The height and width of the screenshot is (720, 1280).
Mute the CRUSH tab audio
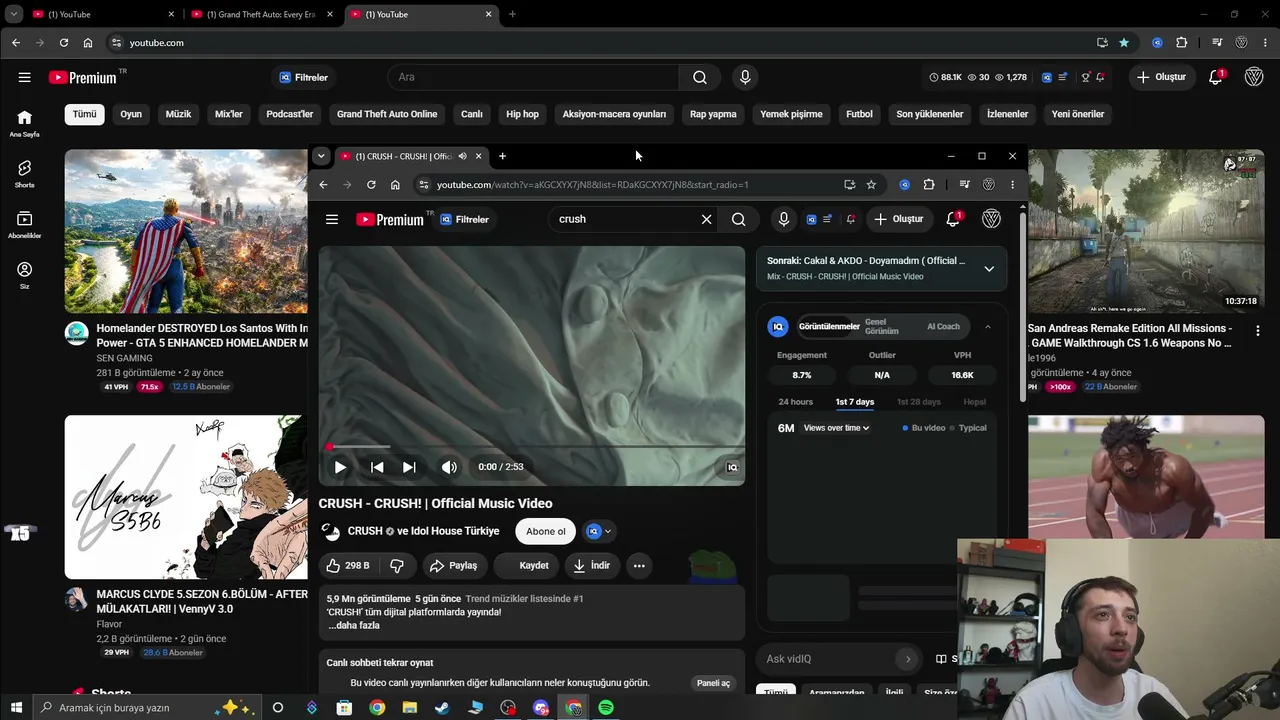pos(462,156)
